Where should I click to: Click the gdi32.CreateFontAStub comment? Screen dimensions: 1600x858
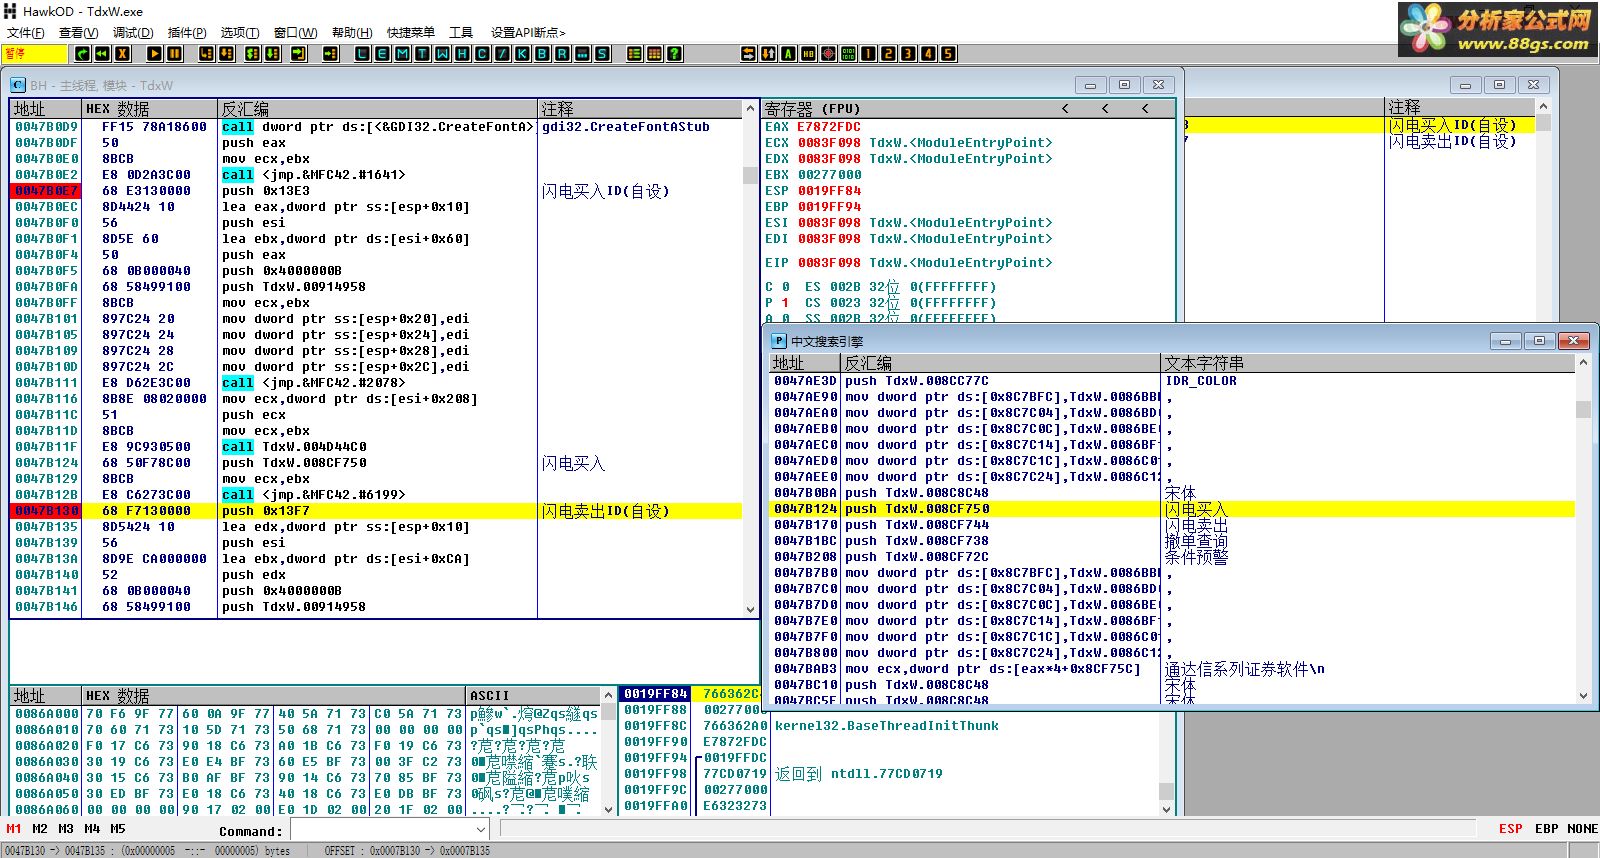(626, 127)
